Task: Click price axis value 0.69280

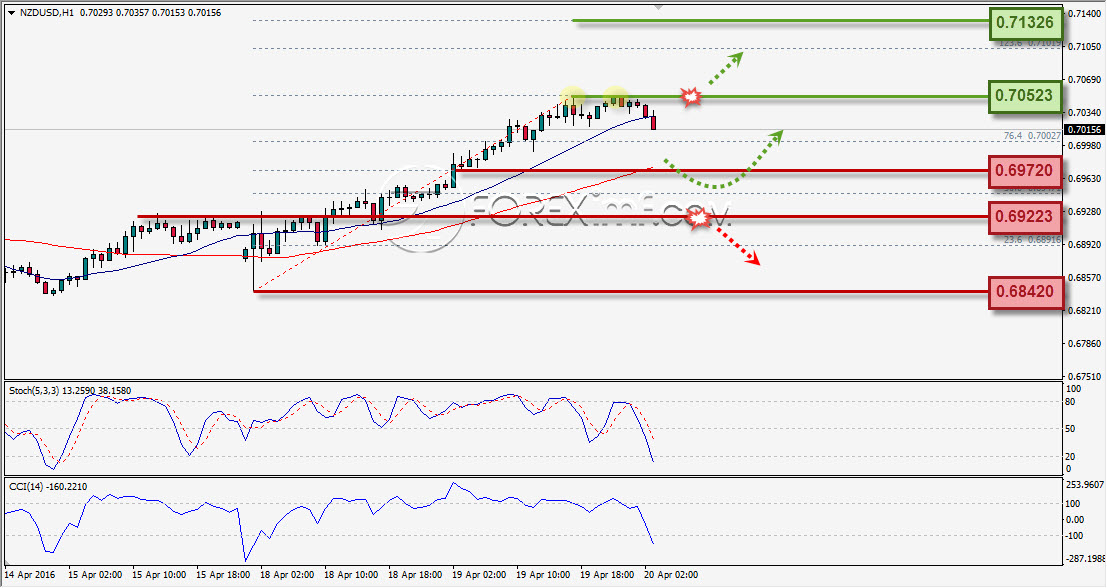Action: [1085, 212]
